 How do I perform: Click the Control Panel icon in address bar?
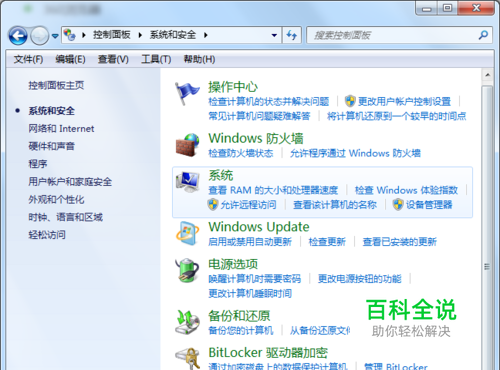[70, 35]
